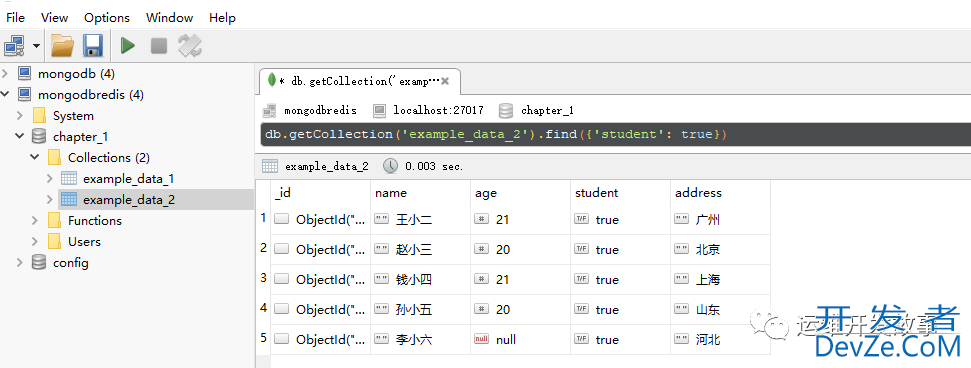The image size is (971, 368).
Task: Select the student true cell in row 2
Action: pyautogui.click(x=620, y=250)
